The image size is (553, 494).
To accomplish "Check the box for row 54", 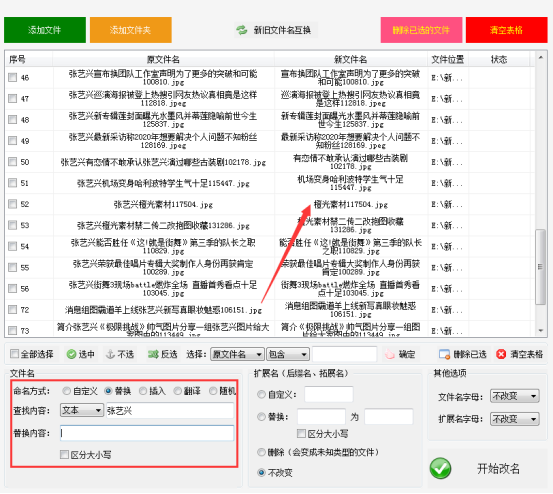I will [12, 246].
